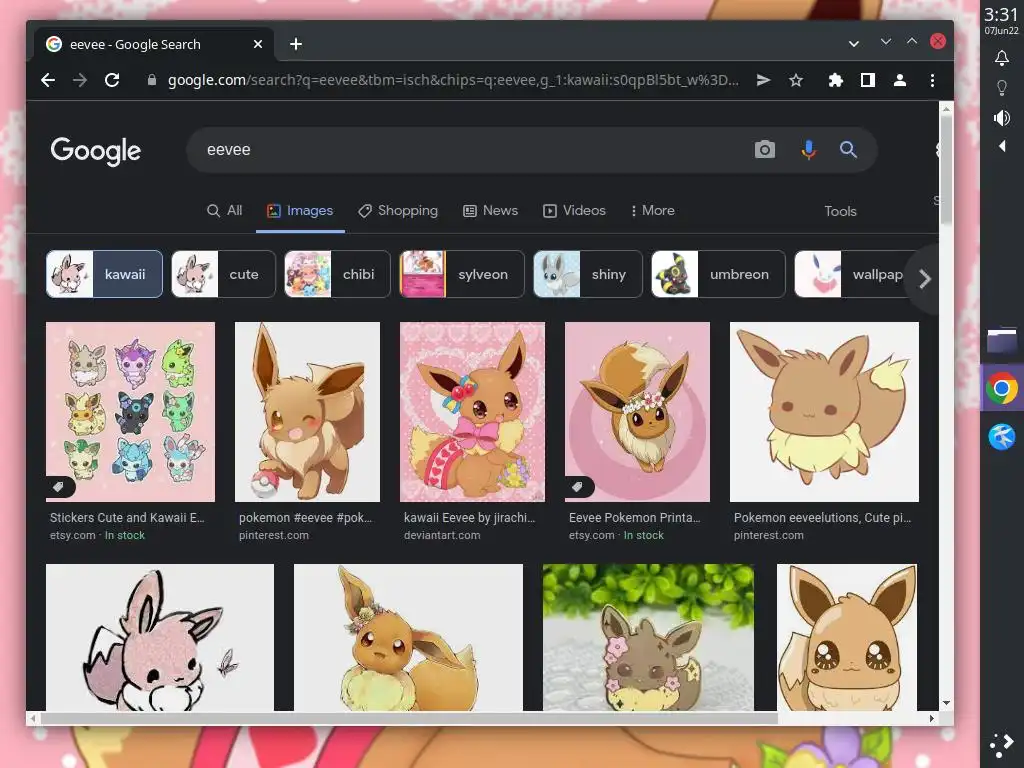This screenshot has width=1024, height=768.
Task: Expand the More search options menu
Action: click(x=652, y=211)
